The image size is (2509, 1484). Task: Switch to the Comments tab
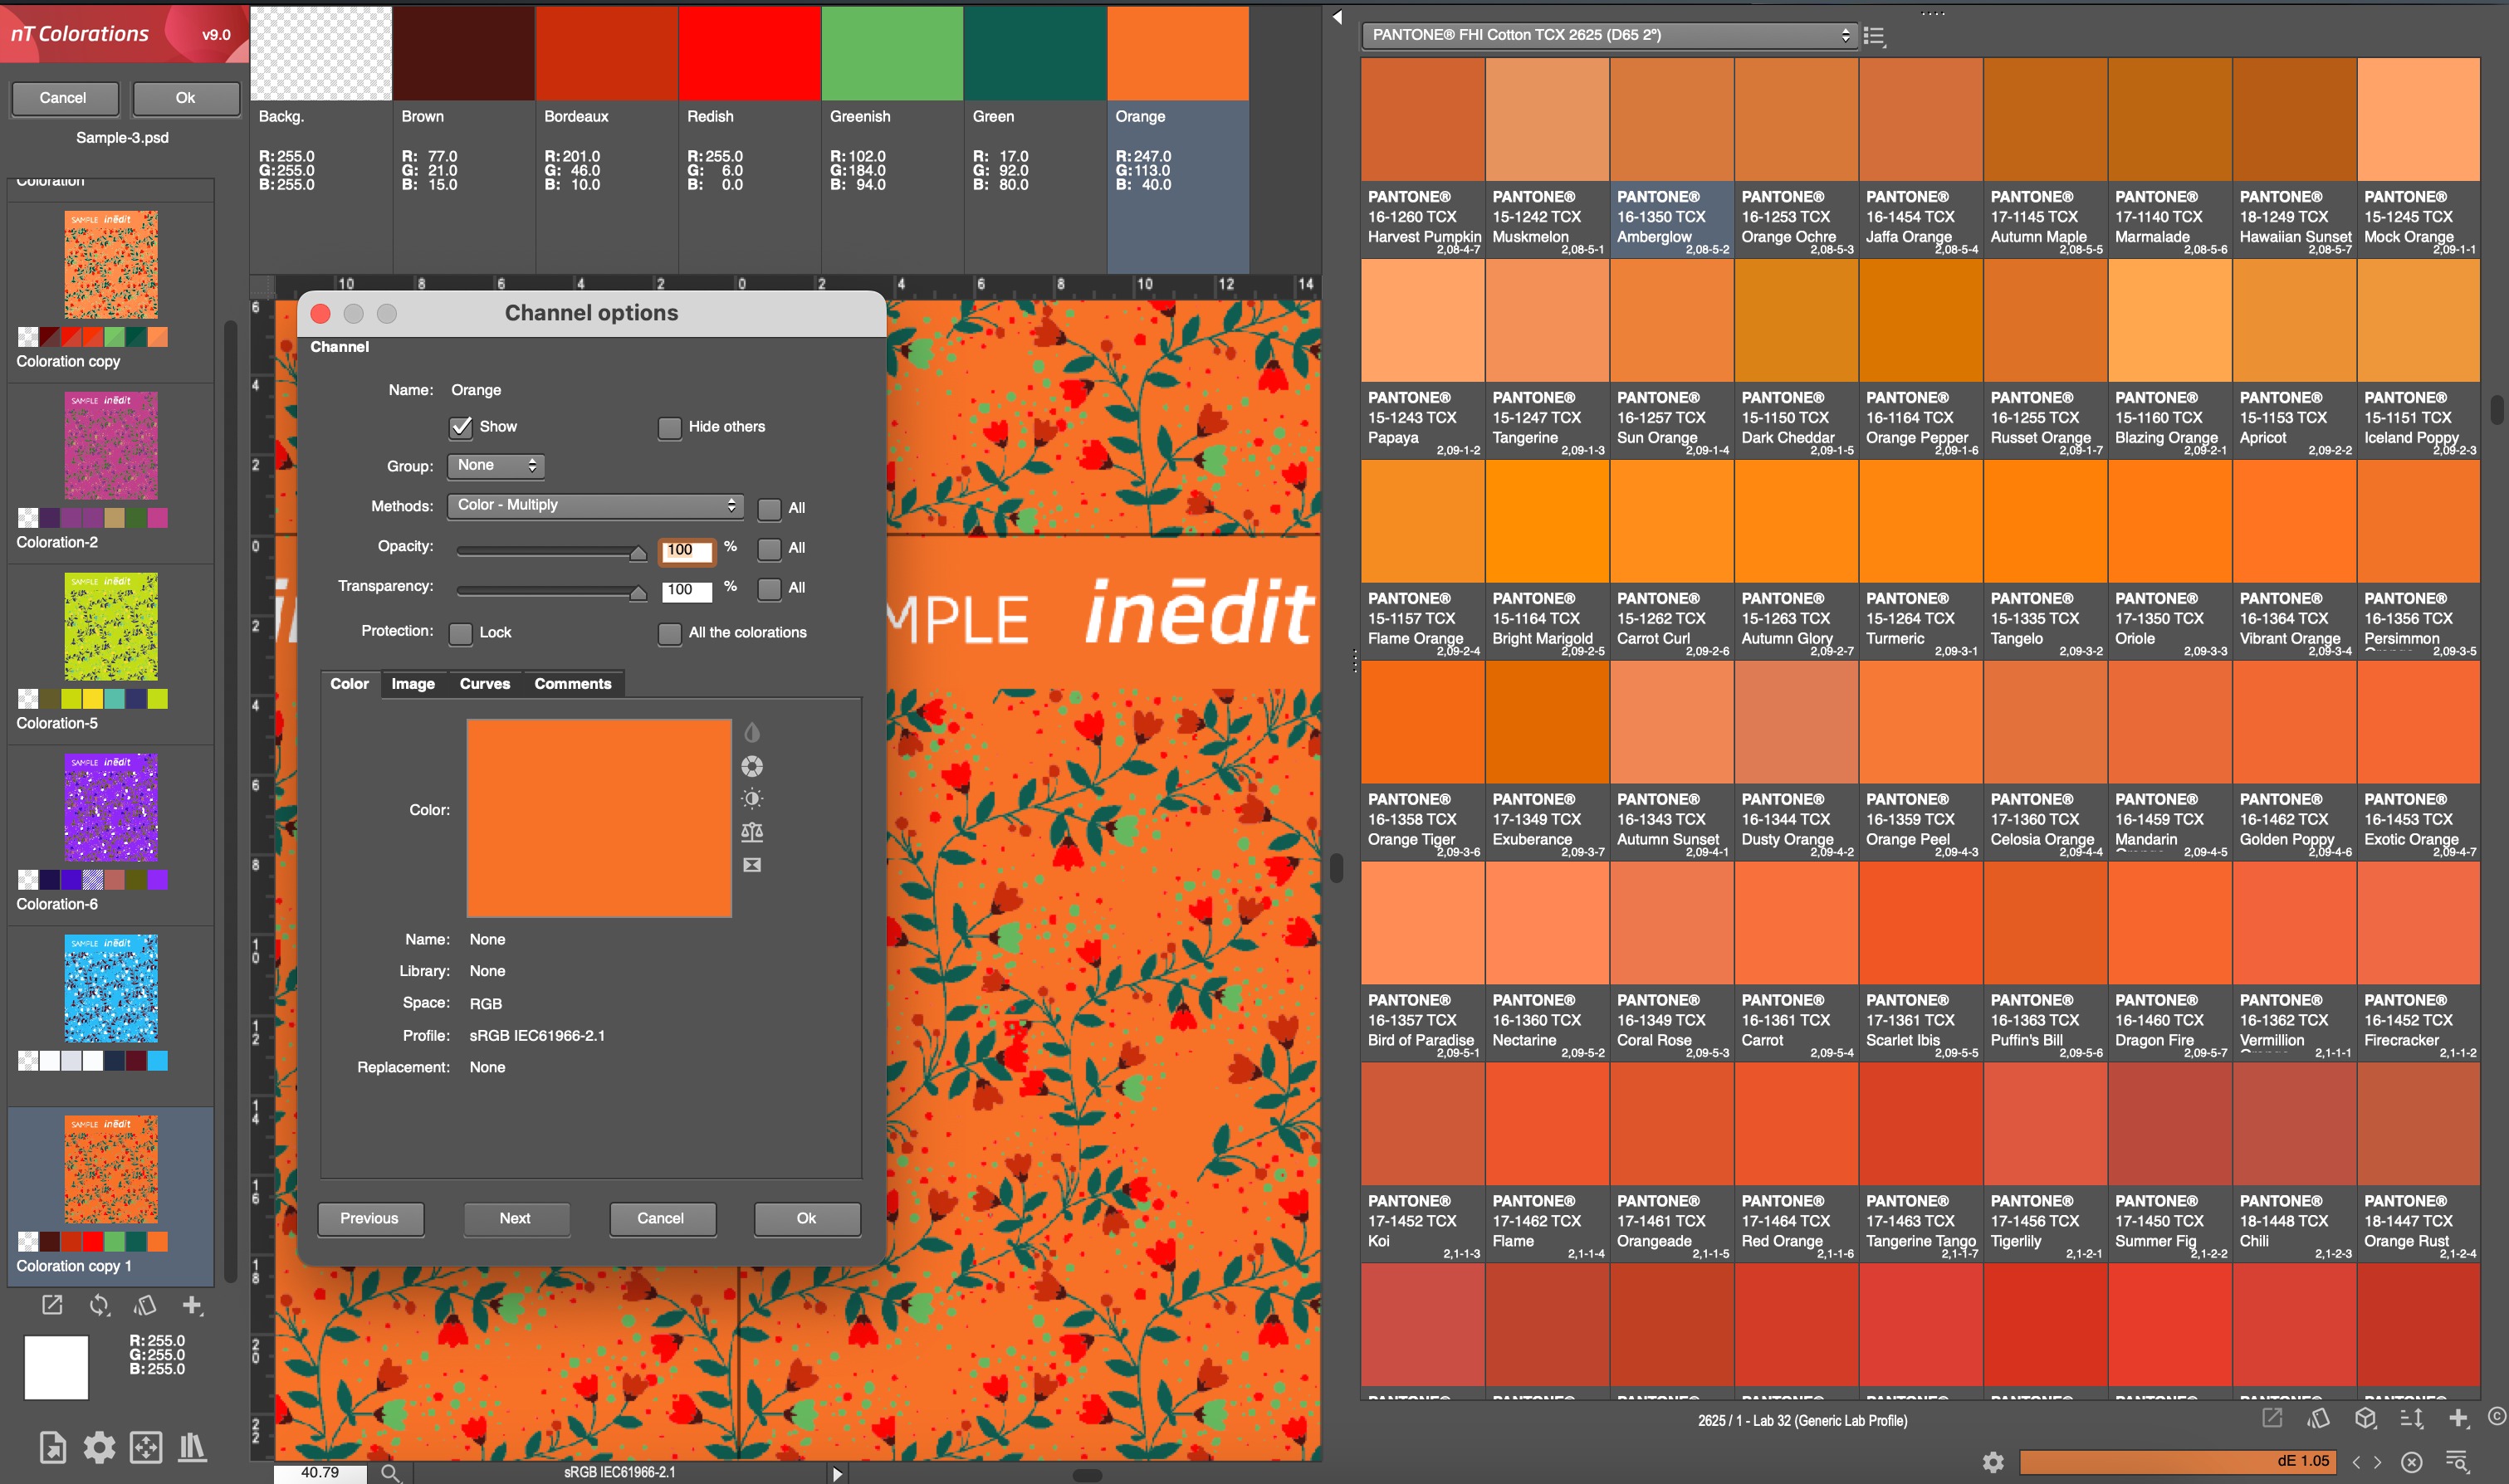coord(572,684)
